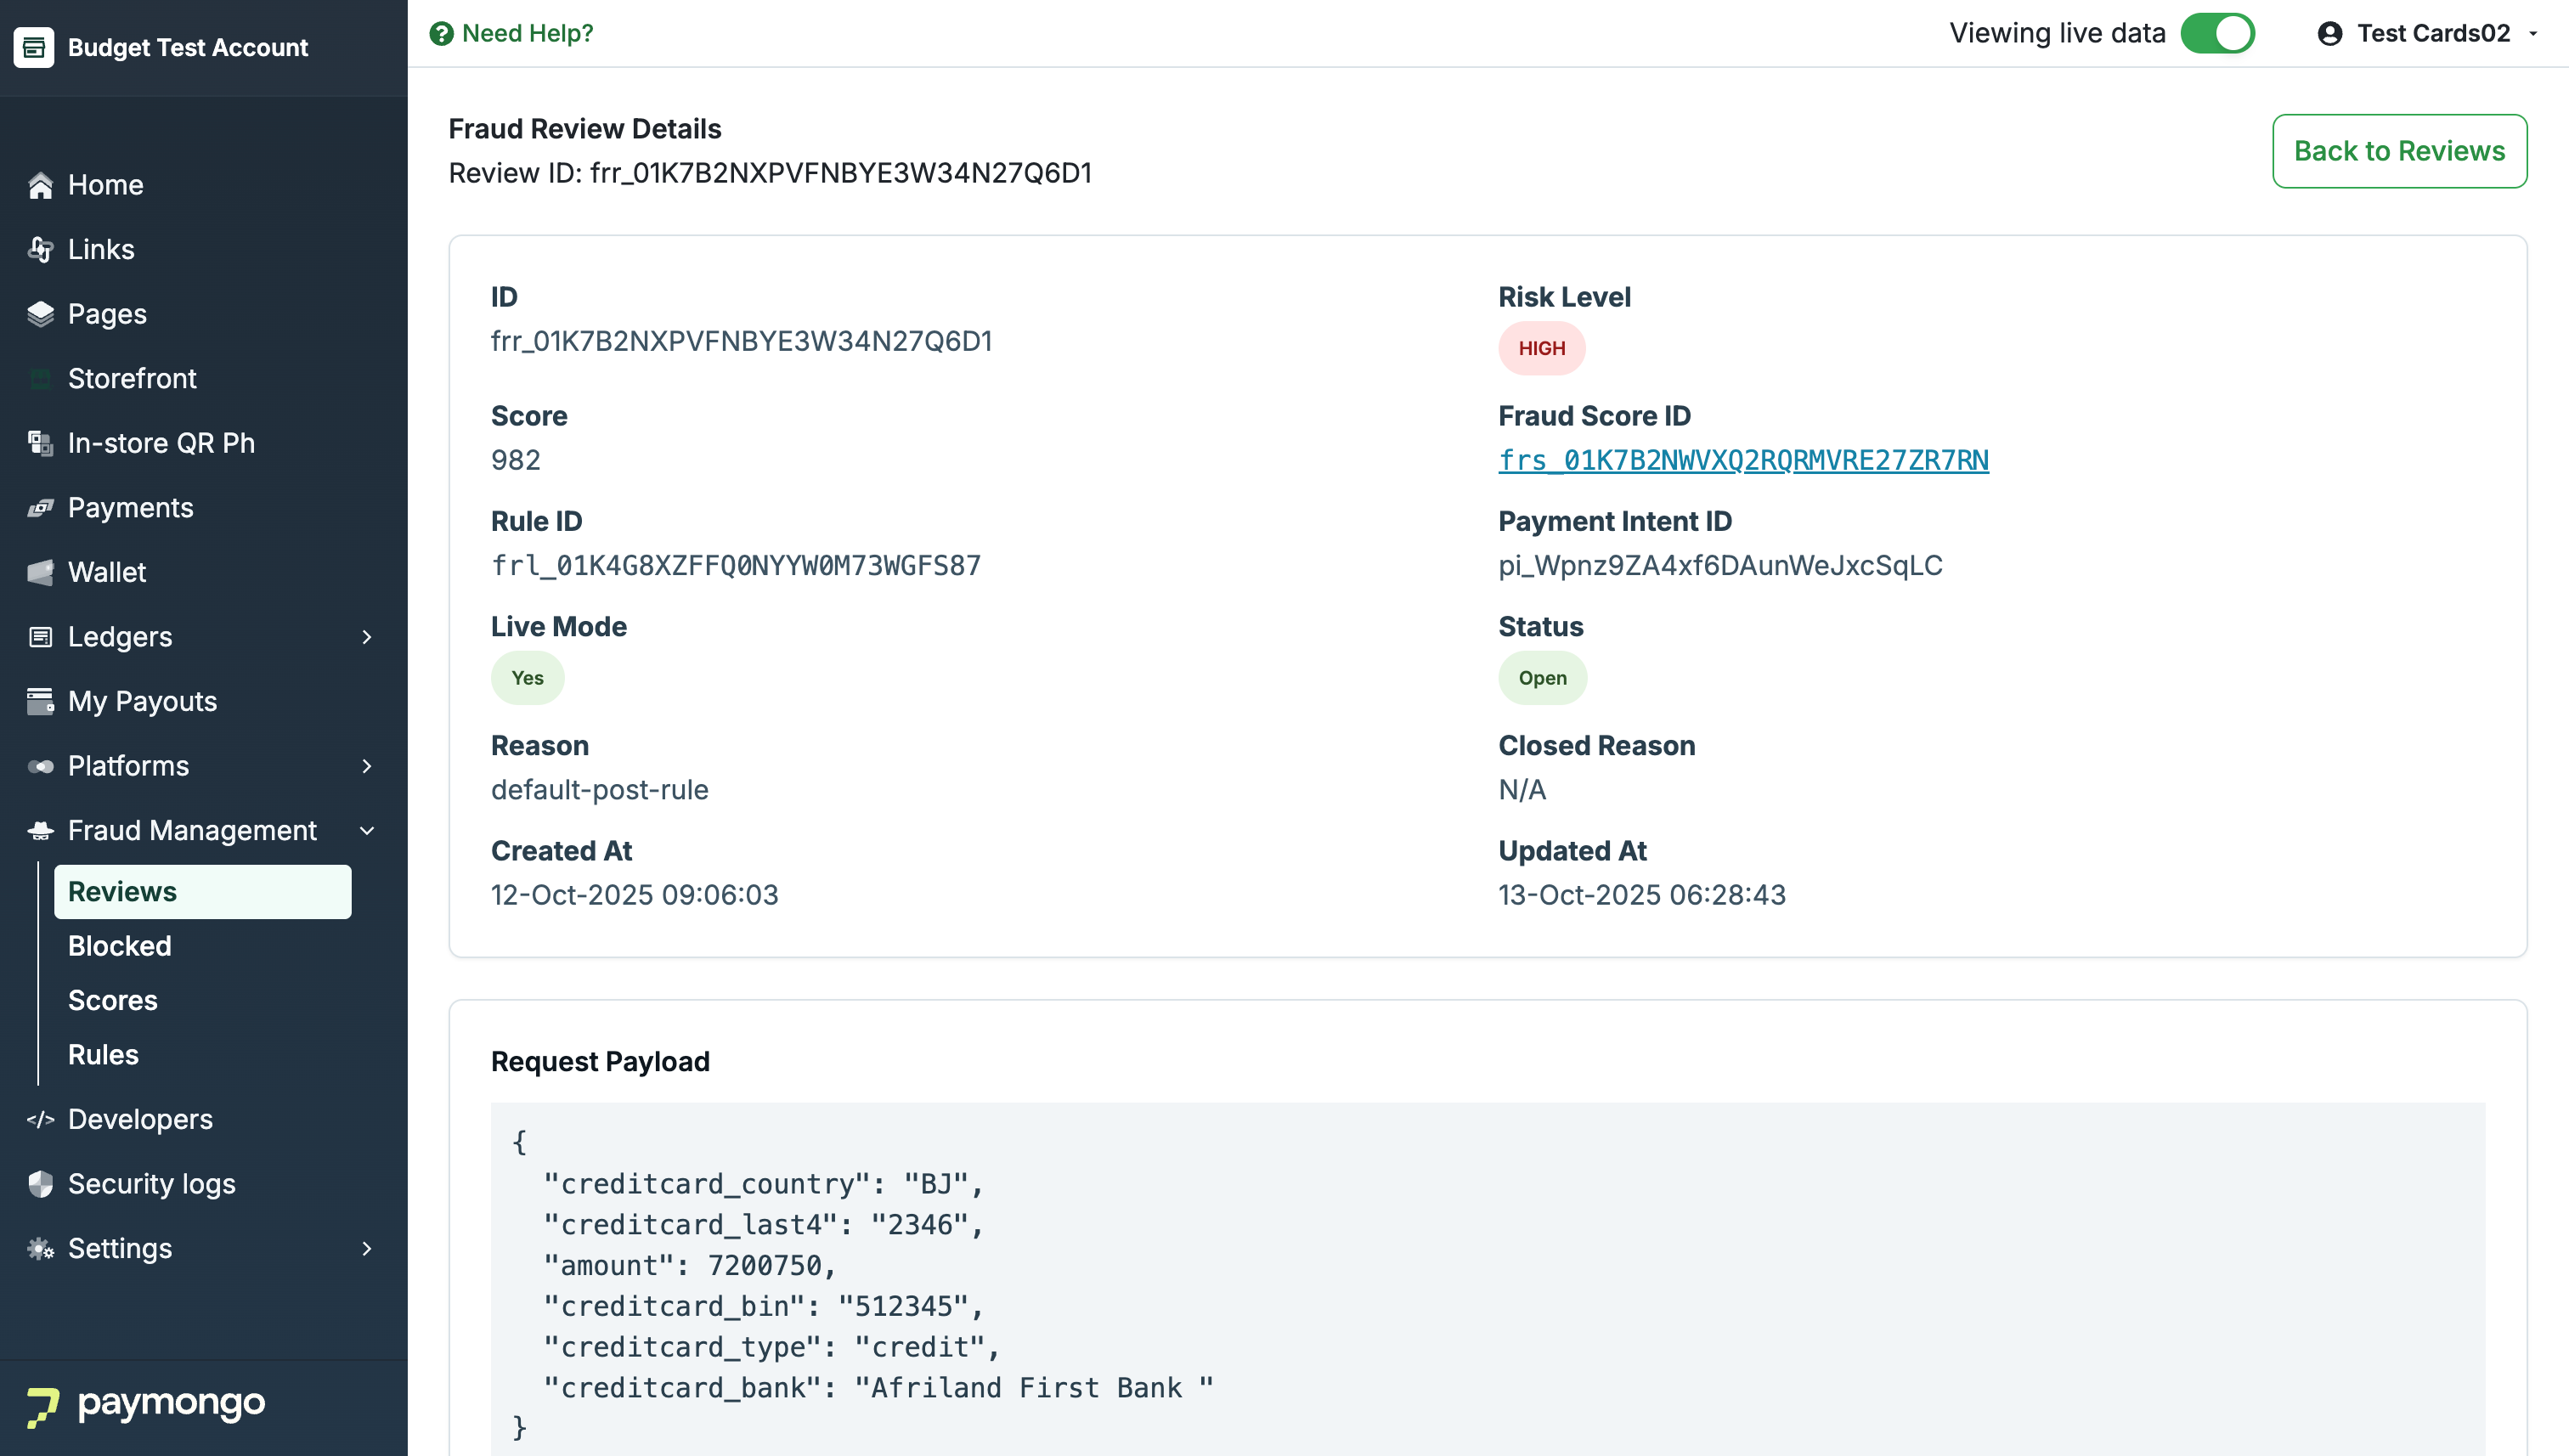Open the Blocked fraud submenu item

(x=120, y=946)
